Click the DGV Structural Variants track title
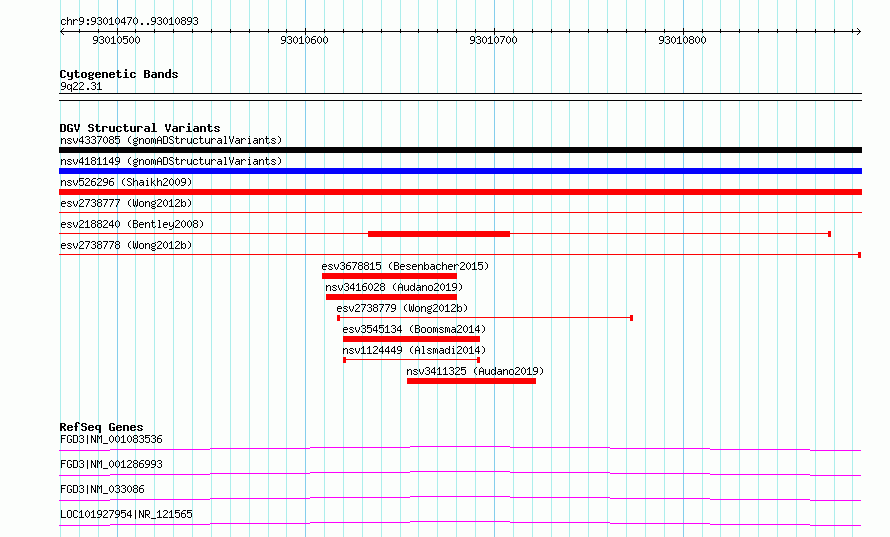890x537 pixels. (x=140, y=128)
